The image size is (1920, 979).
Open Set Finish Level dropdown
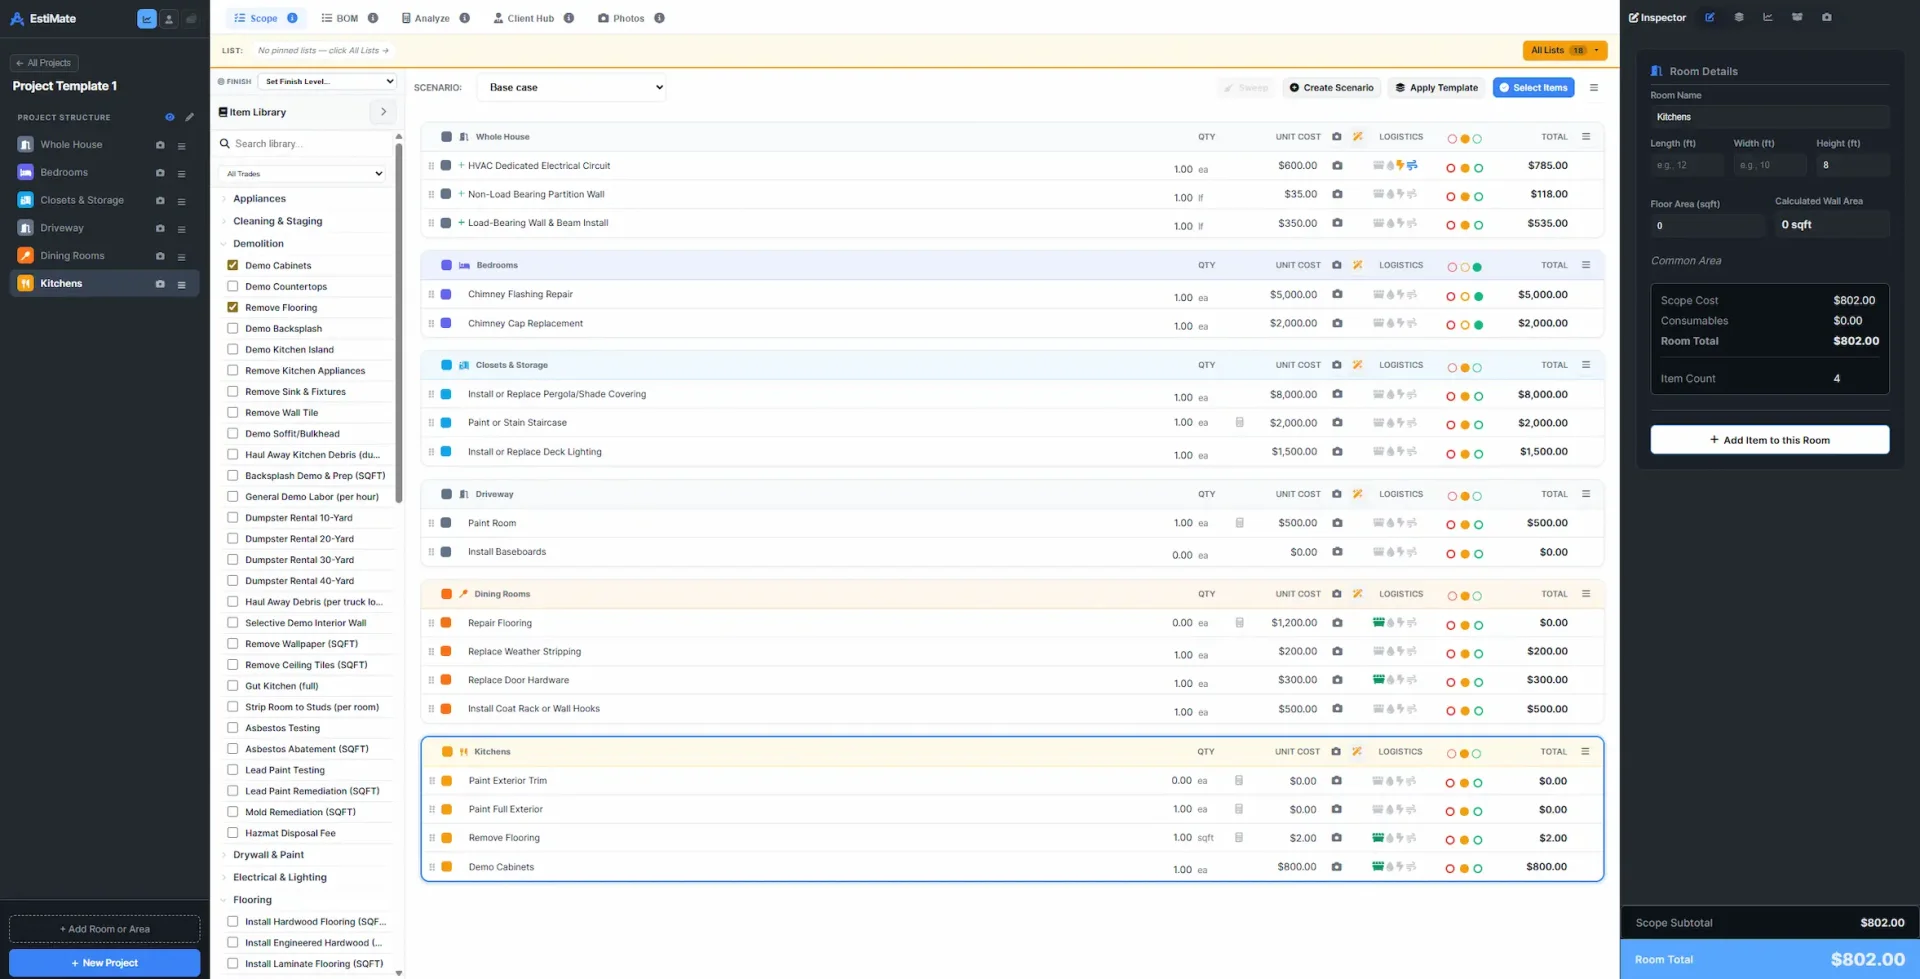pos(327,81)
